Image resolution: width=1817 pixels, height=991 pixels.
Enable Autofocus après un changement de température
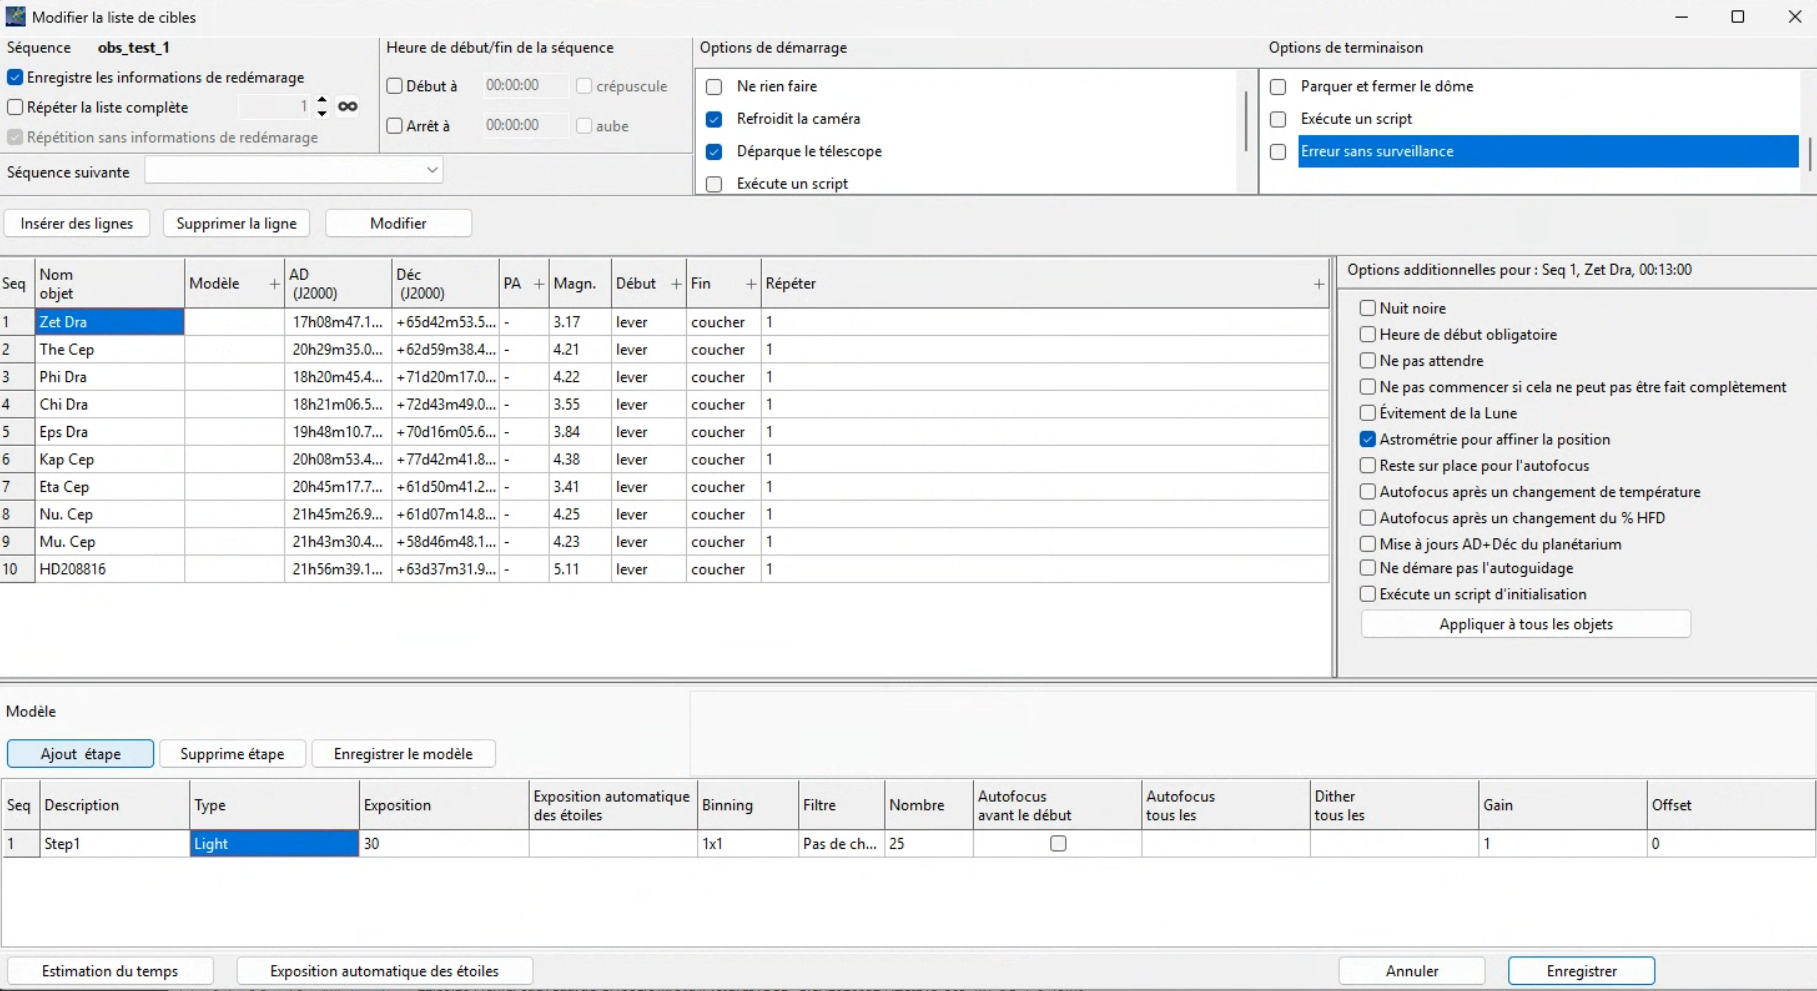(1368, 491)
